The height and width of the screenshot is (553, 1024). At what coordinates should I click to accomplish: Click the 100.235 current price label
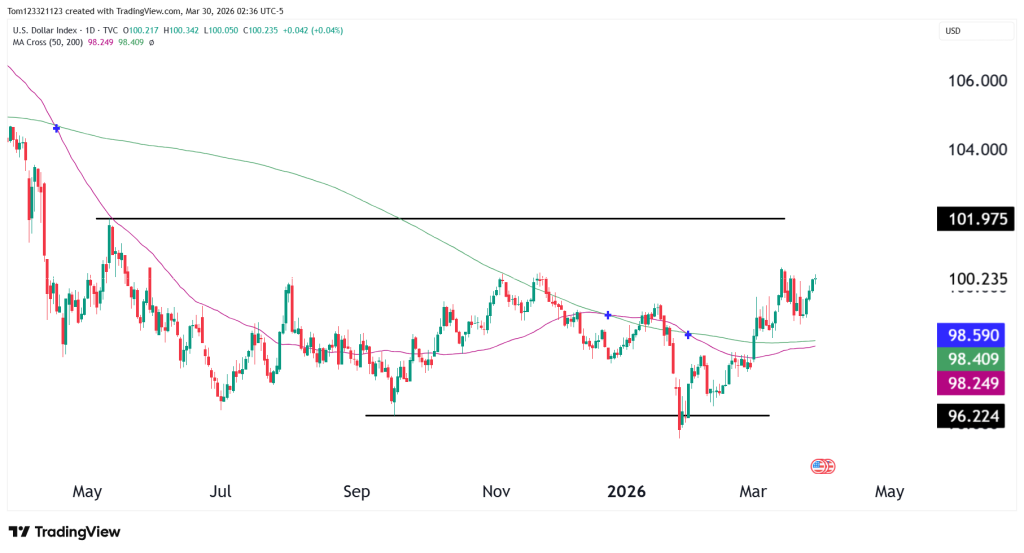(975, 281)
